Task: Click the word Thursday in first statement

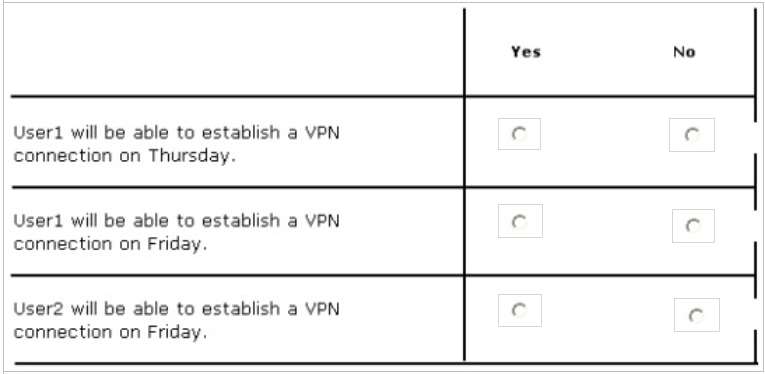Action: click(189, 157)
